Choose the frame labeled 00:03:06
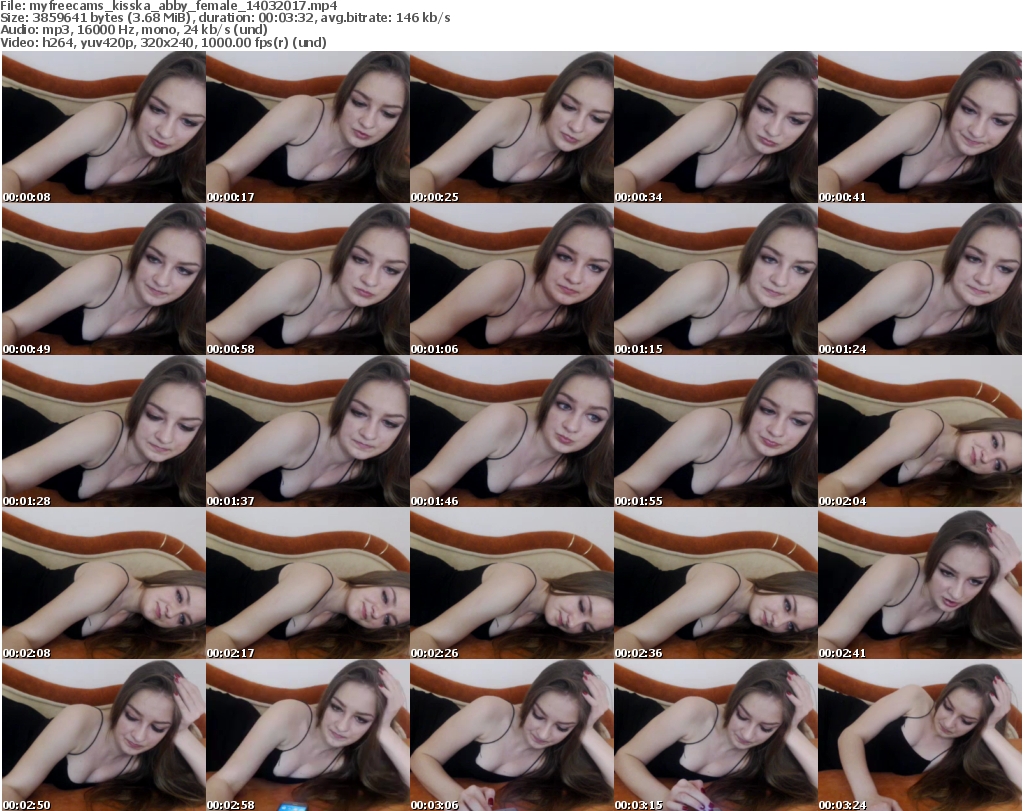The width and height of the screenshot is (1024, 811). tap(511, 735)
